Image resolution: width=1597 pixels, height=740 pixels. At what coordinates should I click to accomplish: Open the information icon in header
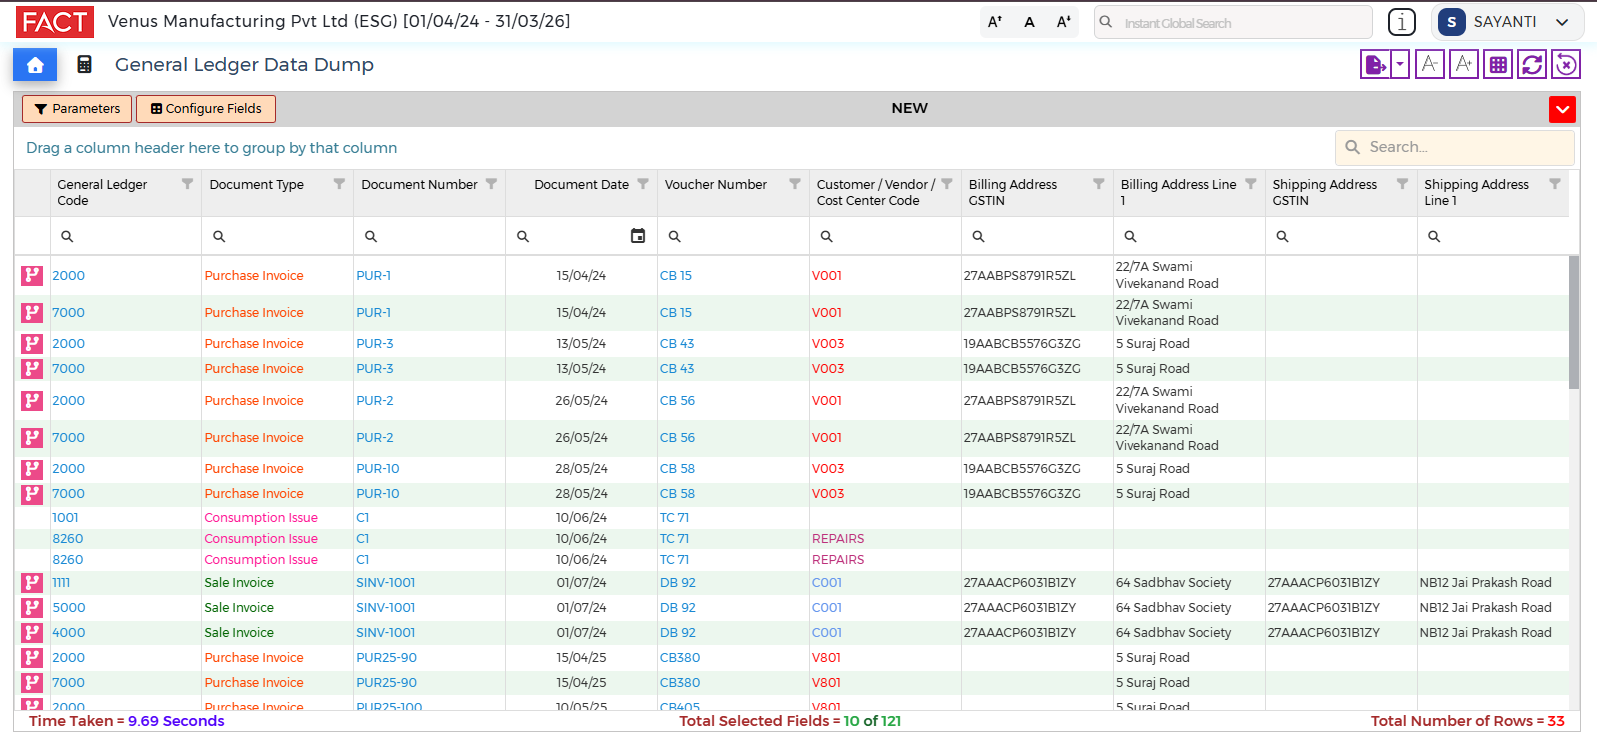(1402, 22)
